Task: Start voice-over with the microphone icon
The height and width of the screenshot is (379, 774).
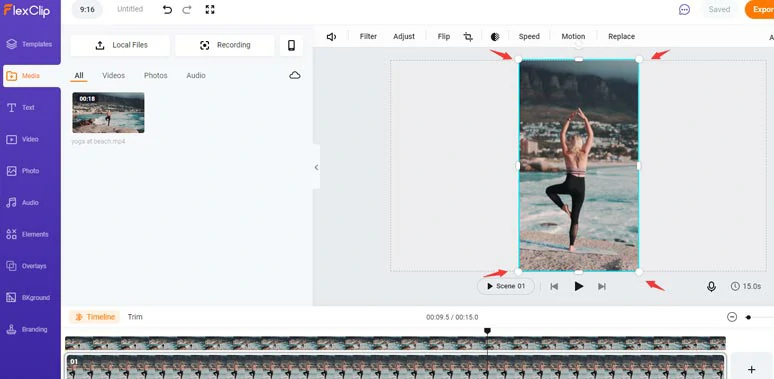Action: click(x=711, y=286)
